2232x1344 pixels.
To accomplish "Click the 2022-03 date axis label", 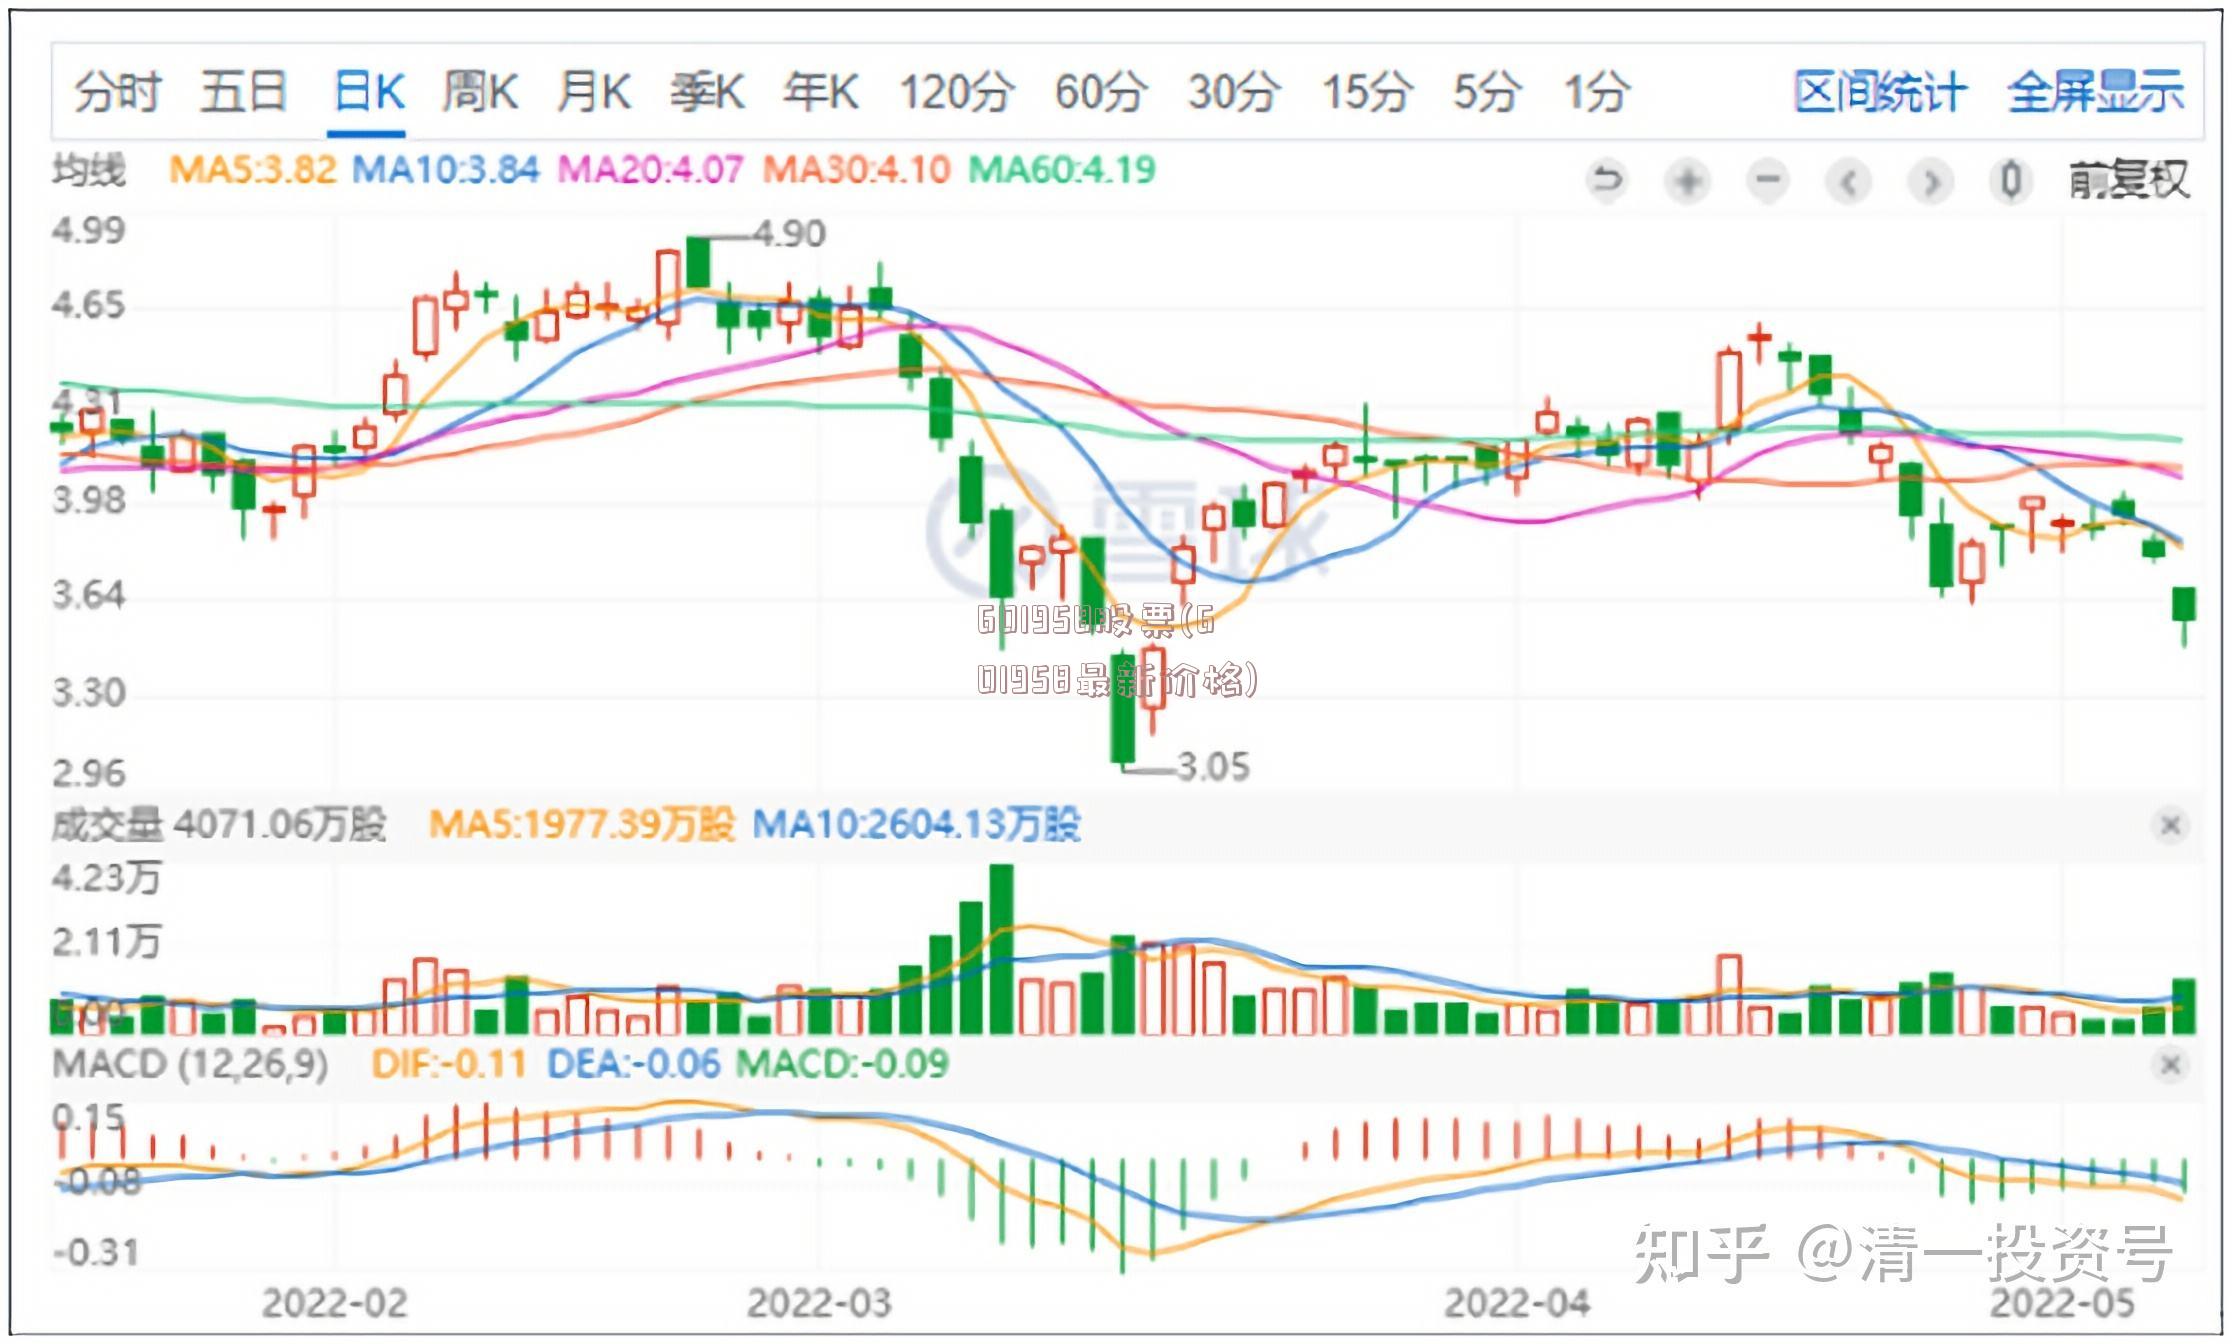I will coord(818,1305).
